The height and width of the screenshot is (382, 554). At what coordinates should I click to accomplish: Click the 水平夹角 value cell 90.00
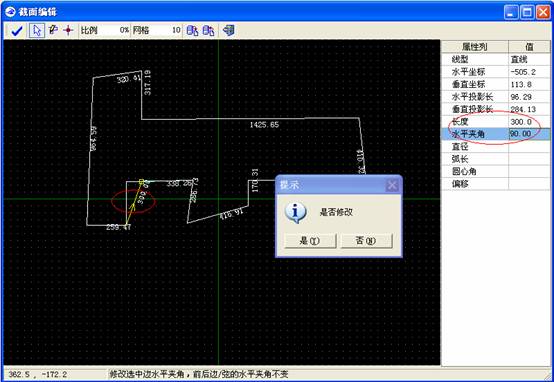click(x=529, y=134)
